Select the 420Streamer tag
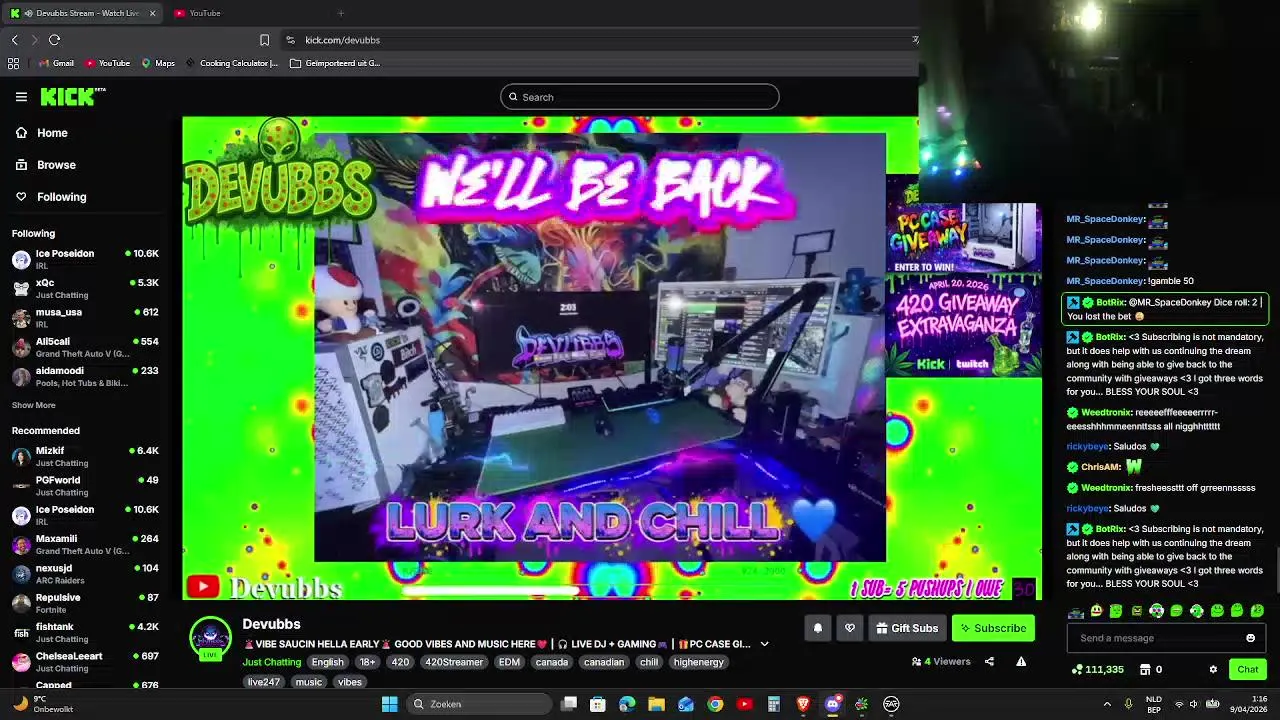The width and height of the screenshot is (1280, 720). [x=454, y=662]
